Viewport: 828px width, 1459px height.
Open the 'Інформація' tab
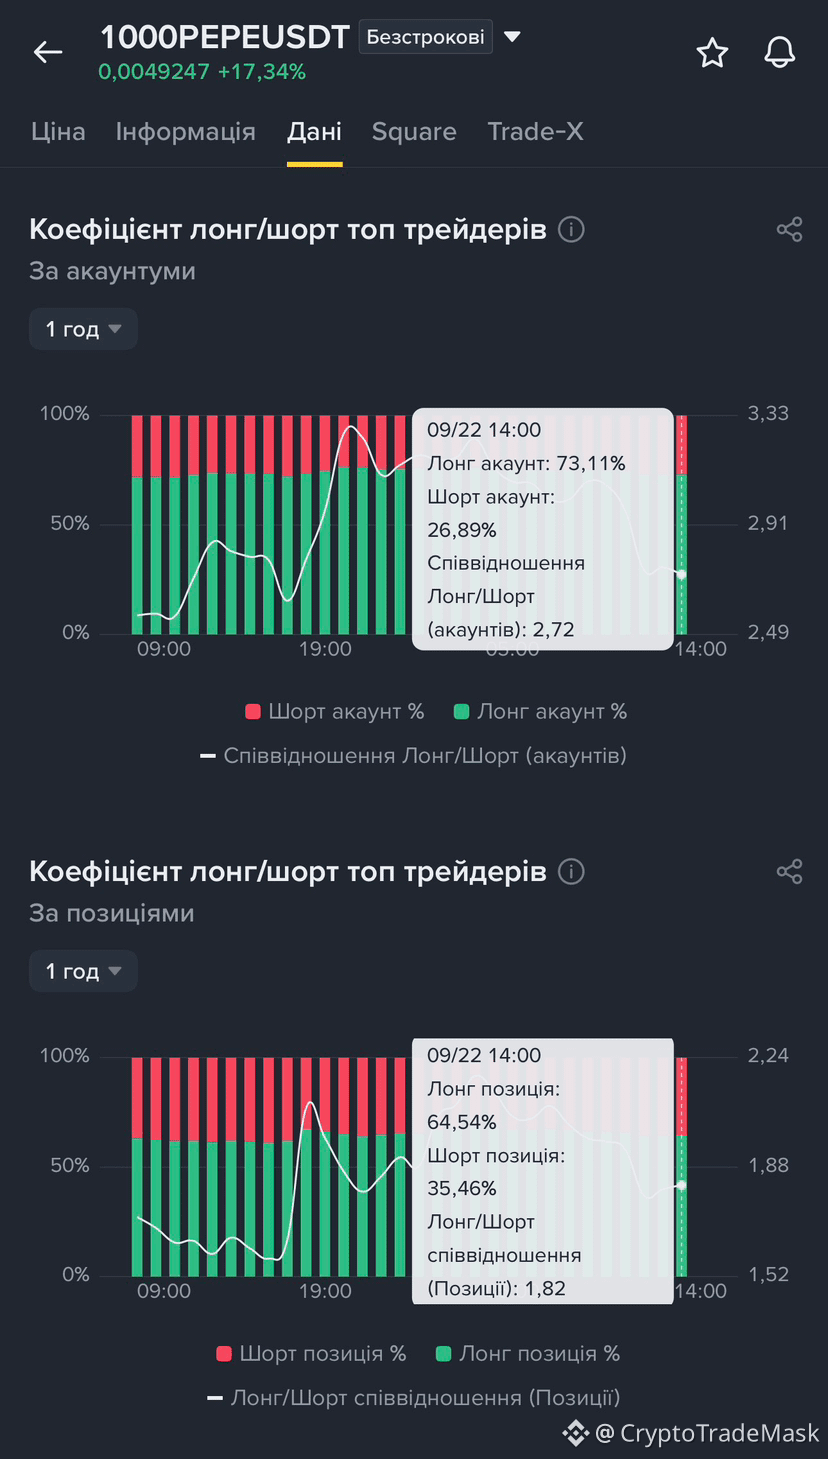(x=186, y=132)
